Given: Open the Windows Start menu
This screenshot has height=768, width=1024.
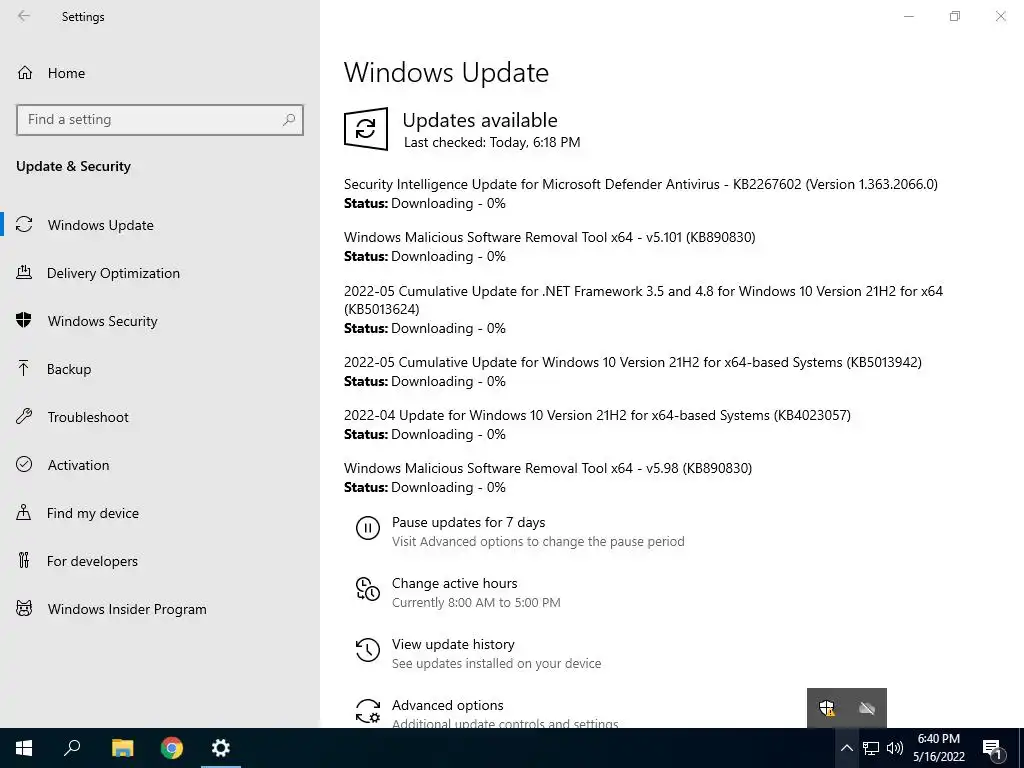Looking at the screenshot, I should click(24, 748).
